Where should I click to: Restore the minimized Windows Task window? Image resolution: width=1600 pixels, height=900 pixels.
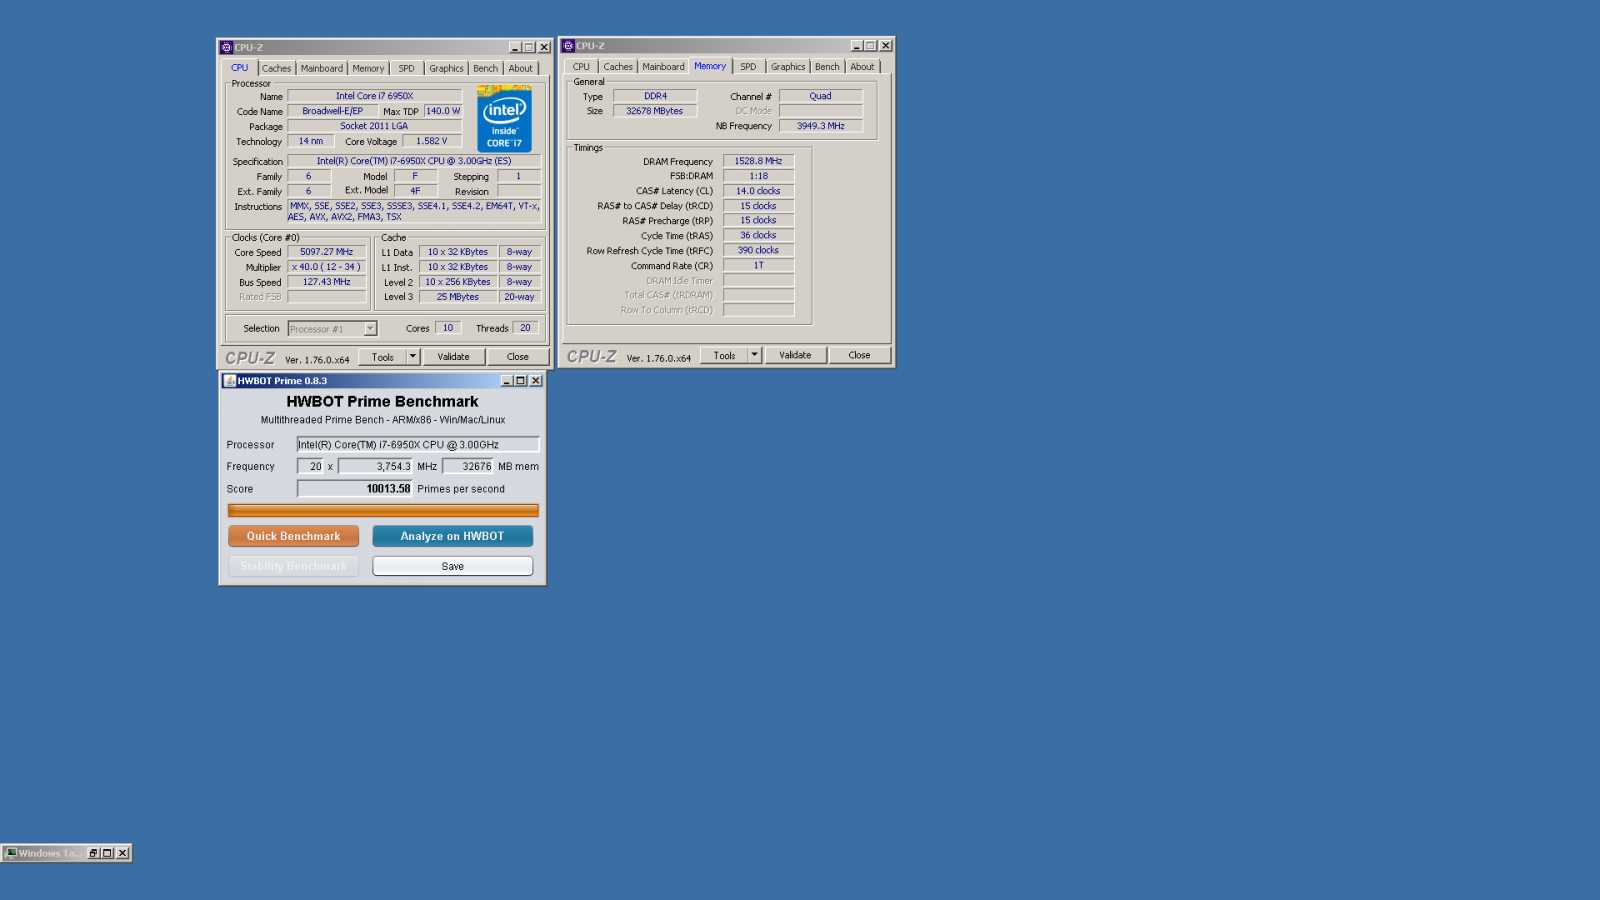click(x=93, y=853)
